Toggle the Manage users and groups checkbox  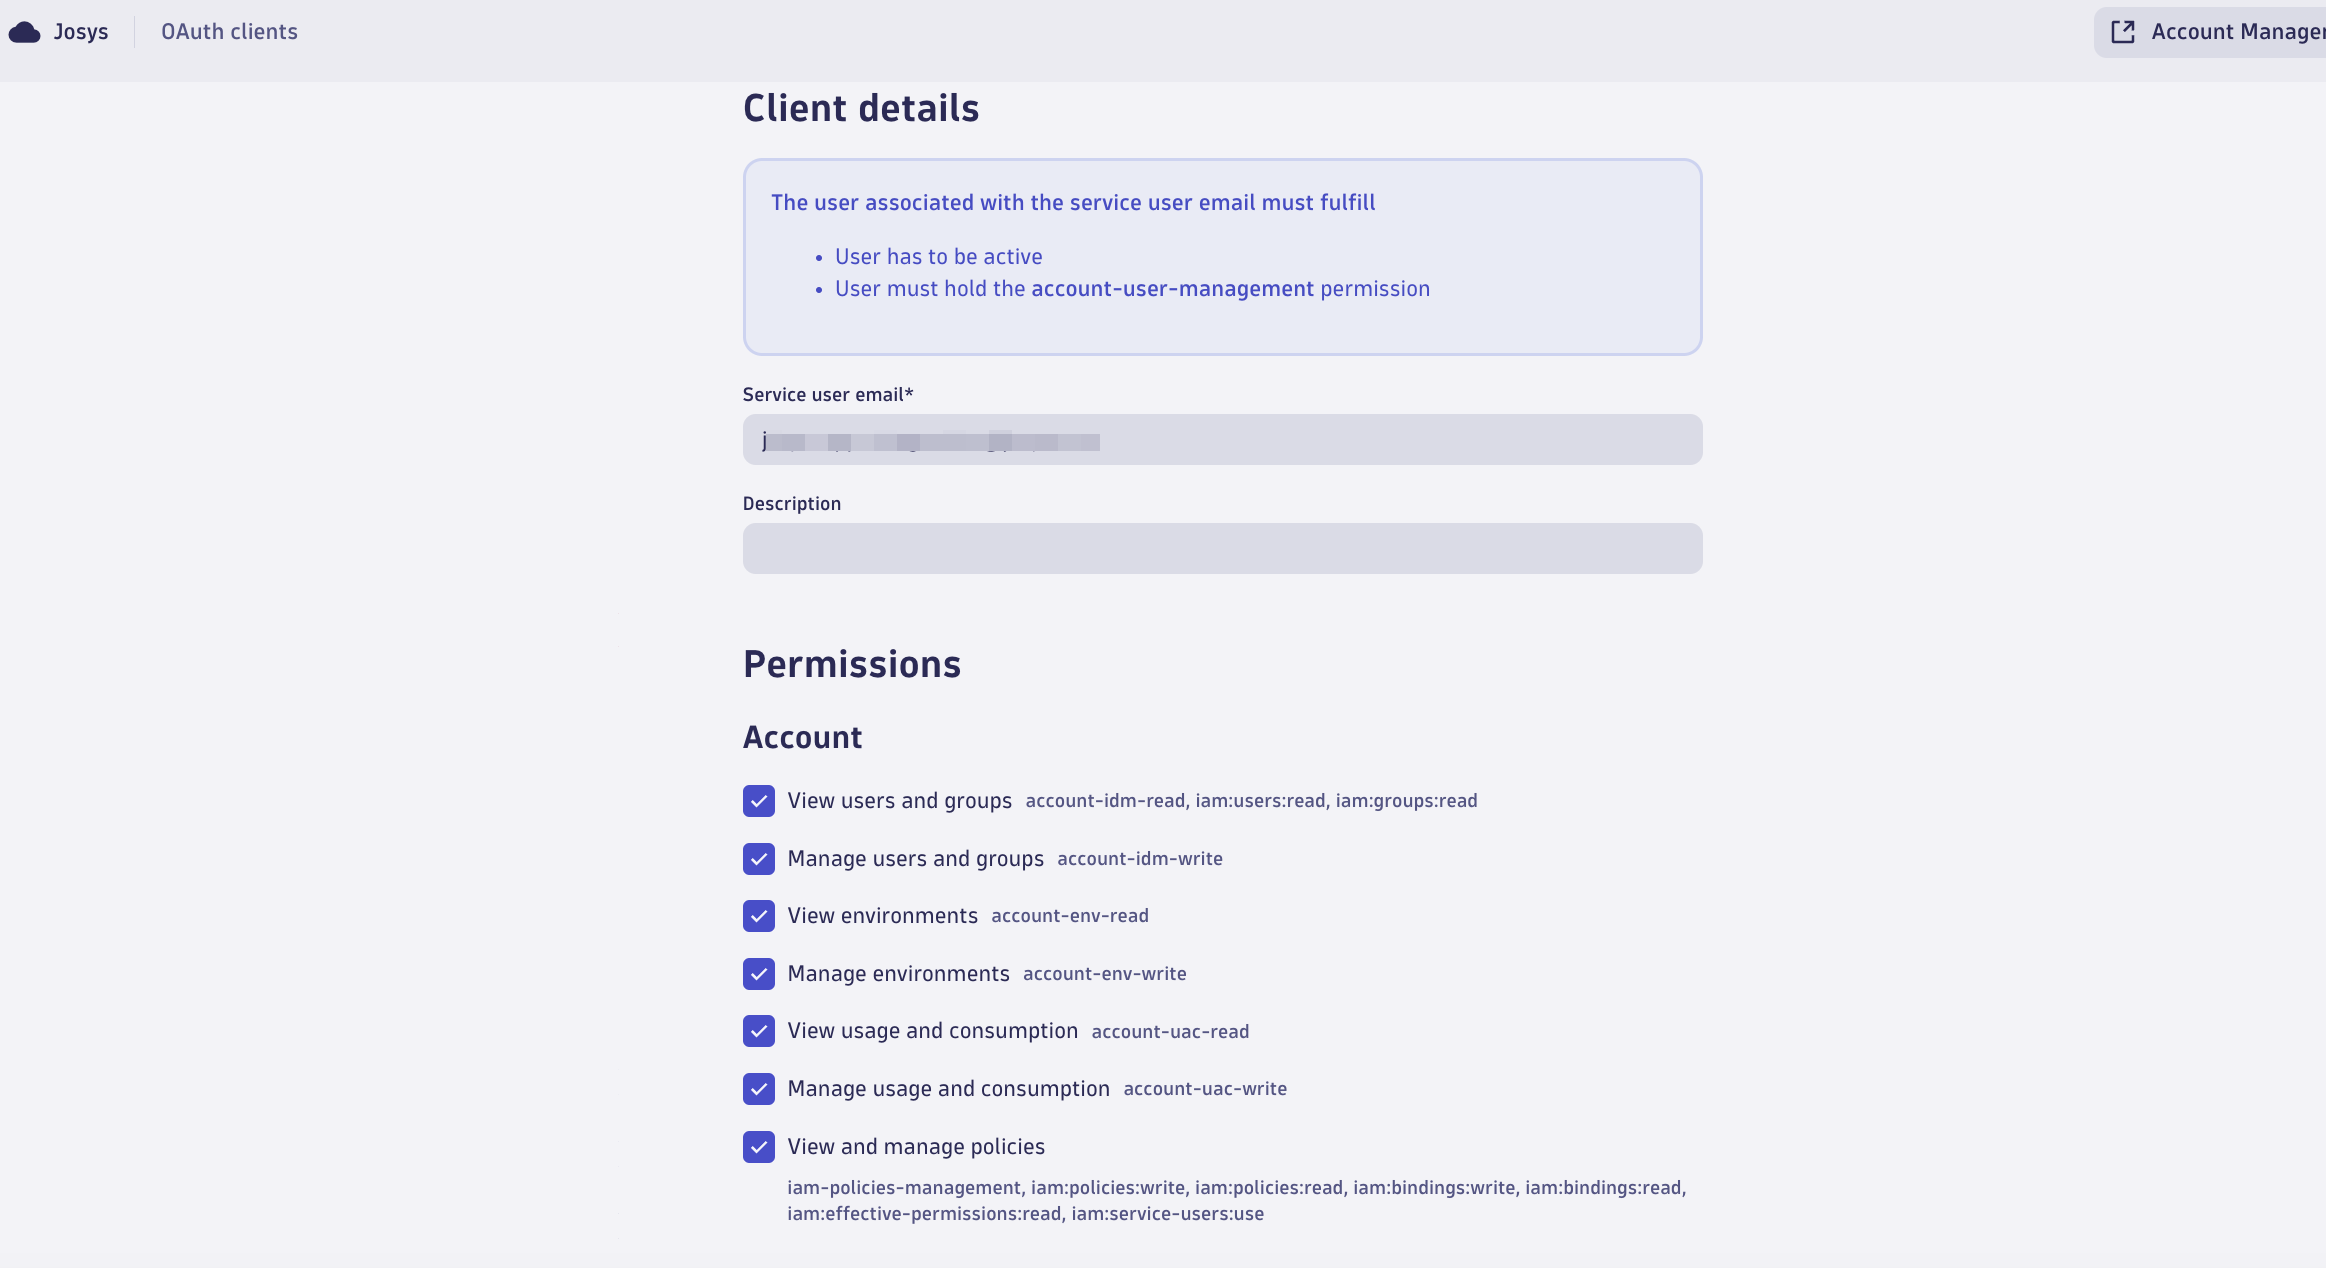pyautogui.click(x=759, y=859)
